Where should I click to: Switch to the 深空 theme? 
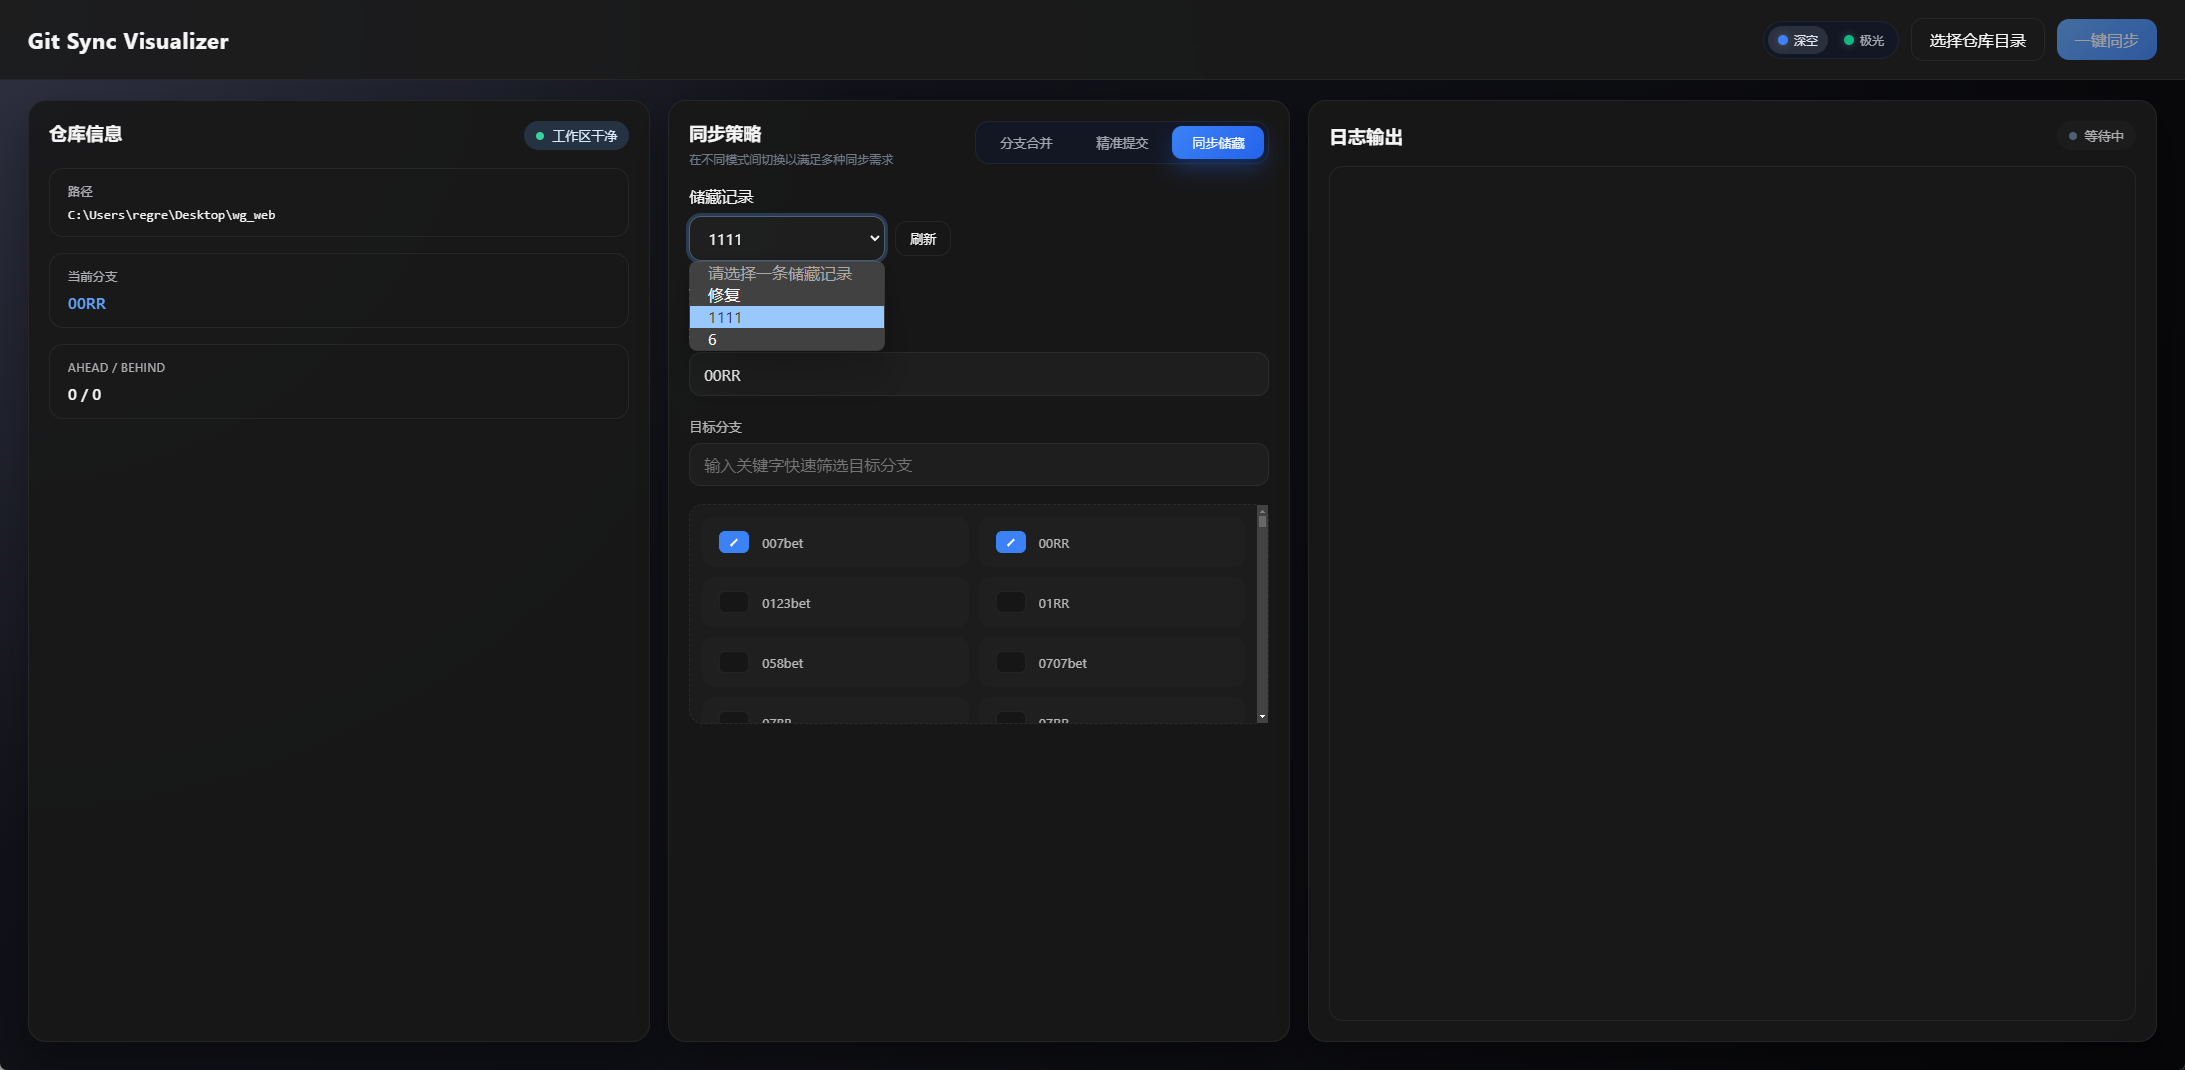(x=1797, y=40)
